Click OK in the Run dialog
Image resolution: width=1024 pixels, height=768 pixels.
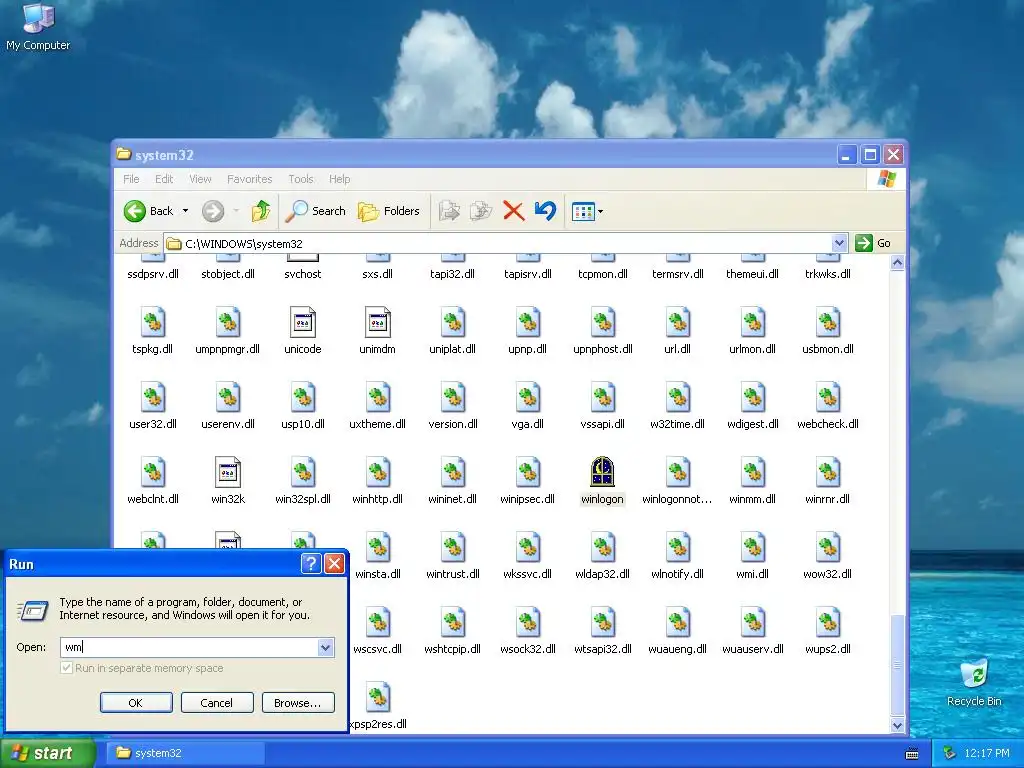point(136,703)
